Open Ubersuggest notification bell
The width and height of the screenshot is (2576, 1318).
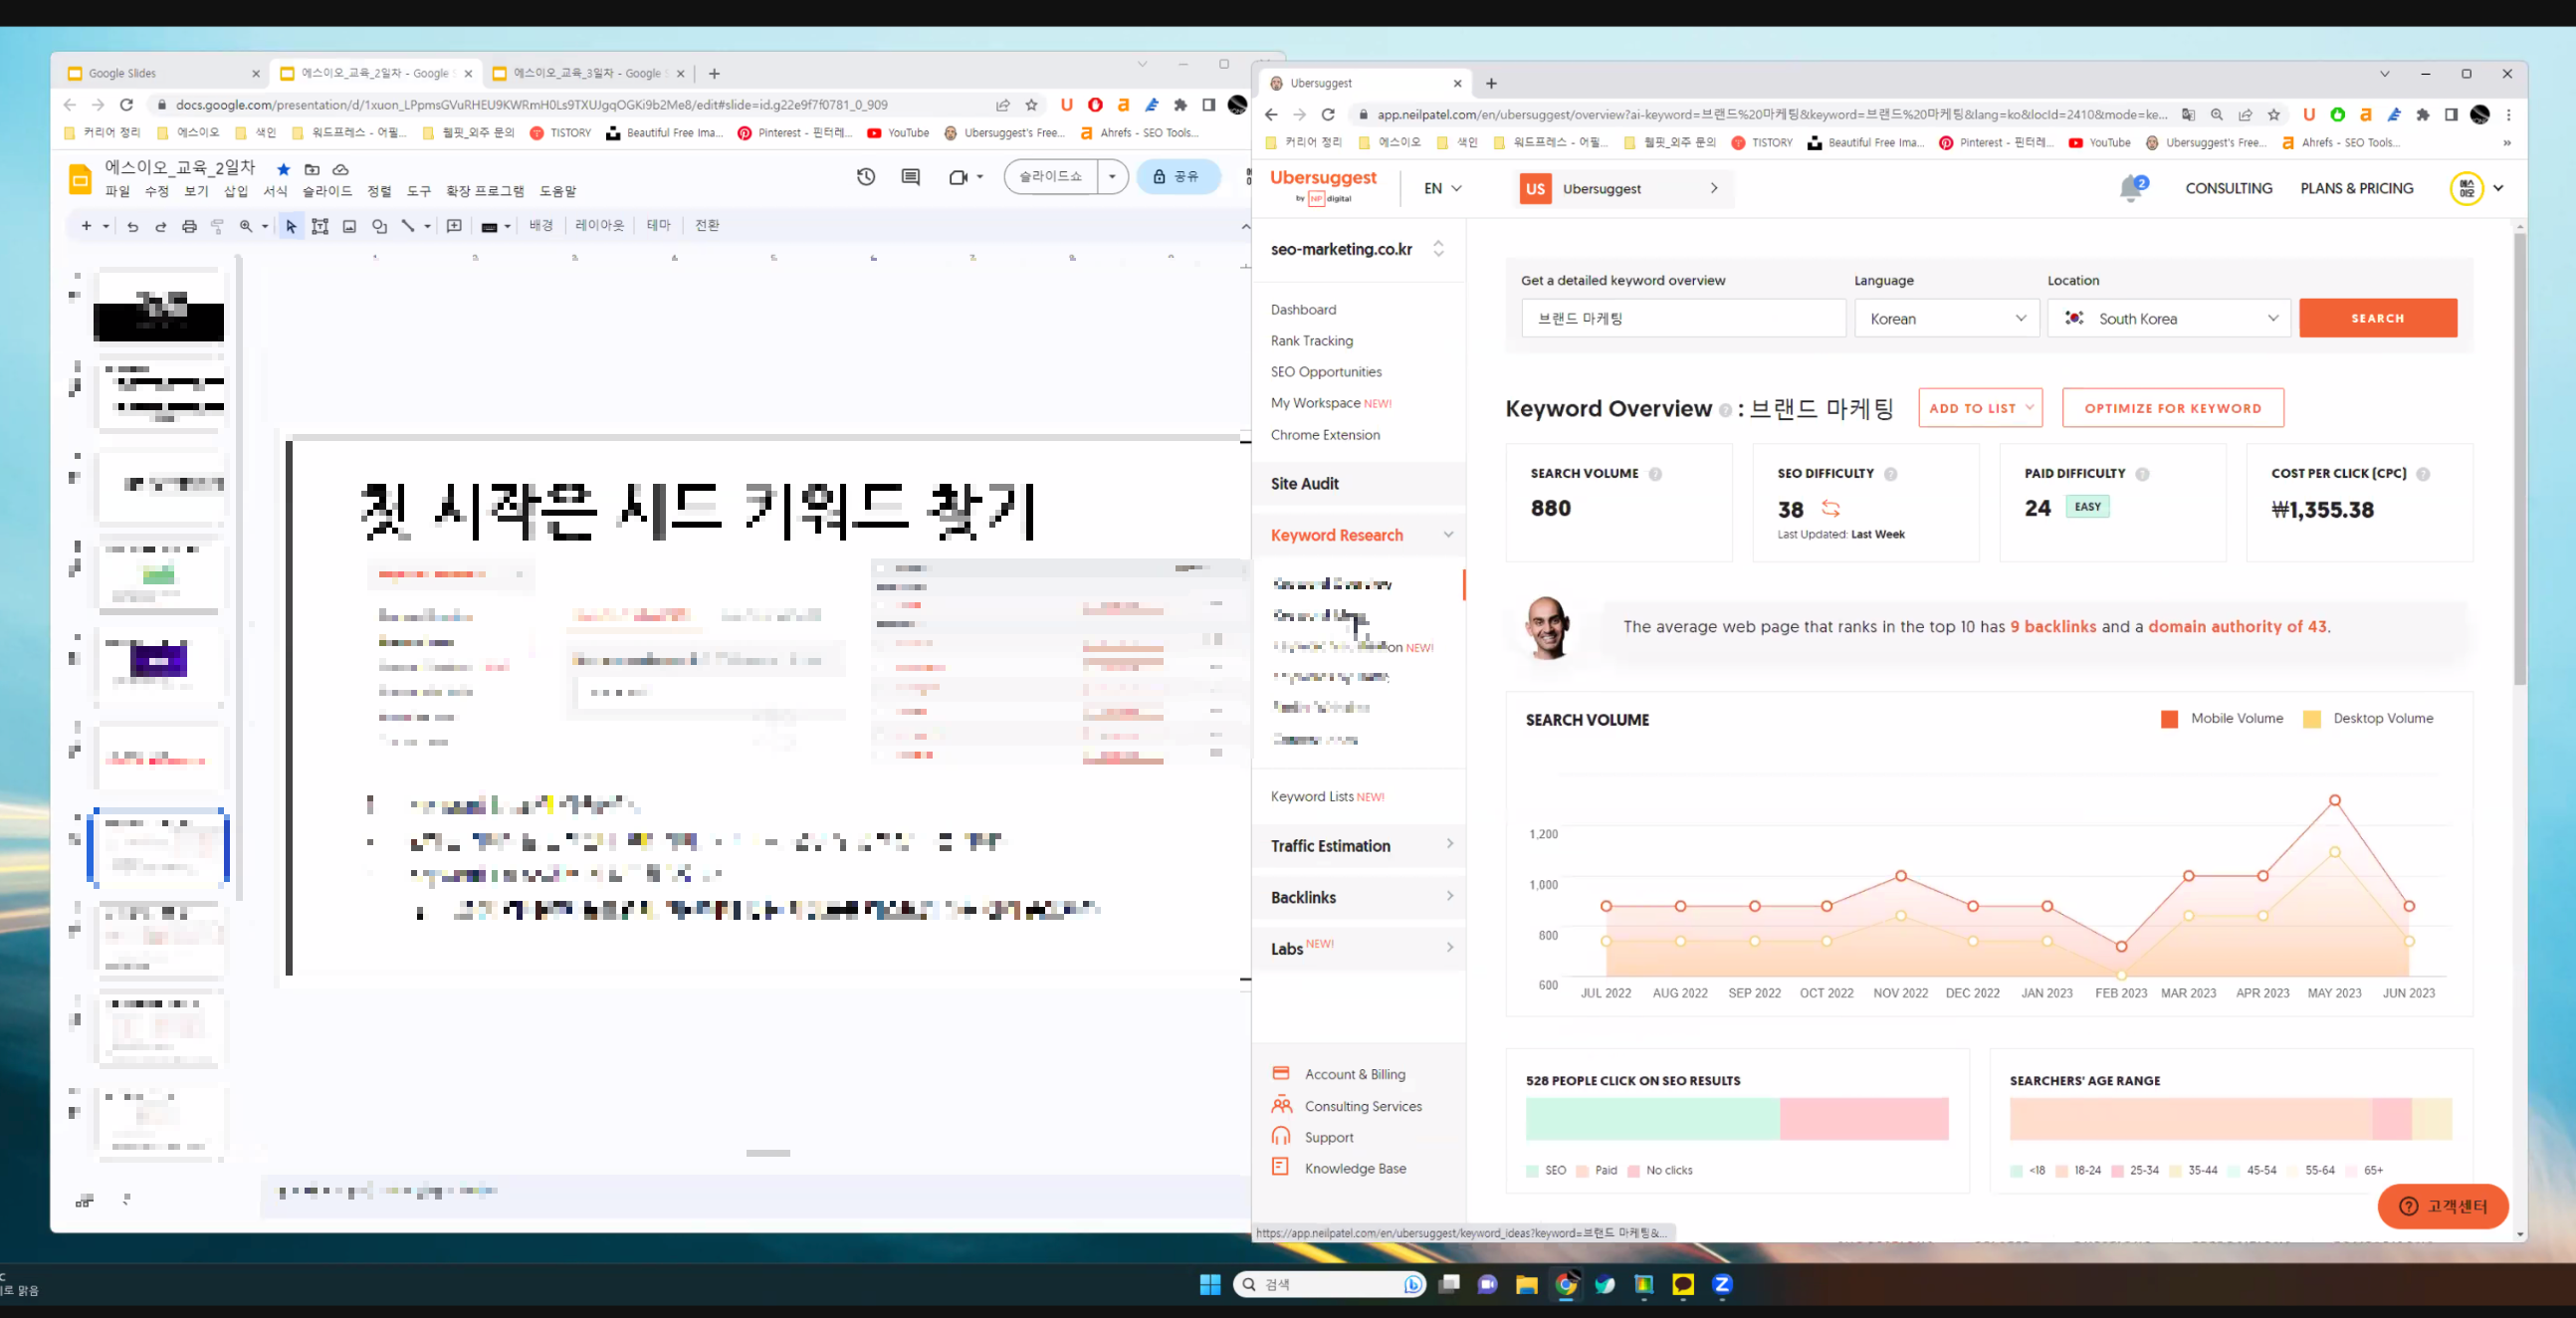2130,188
